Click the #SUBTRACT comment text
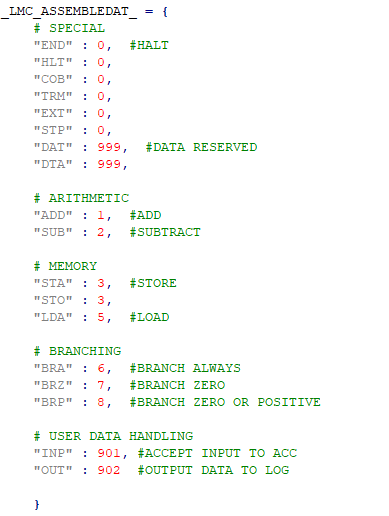The width and height of the screenshot is (389, 516). (165, 232)
